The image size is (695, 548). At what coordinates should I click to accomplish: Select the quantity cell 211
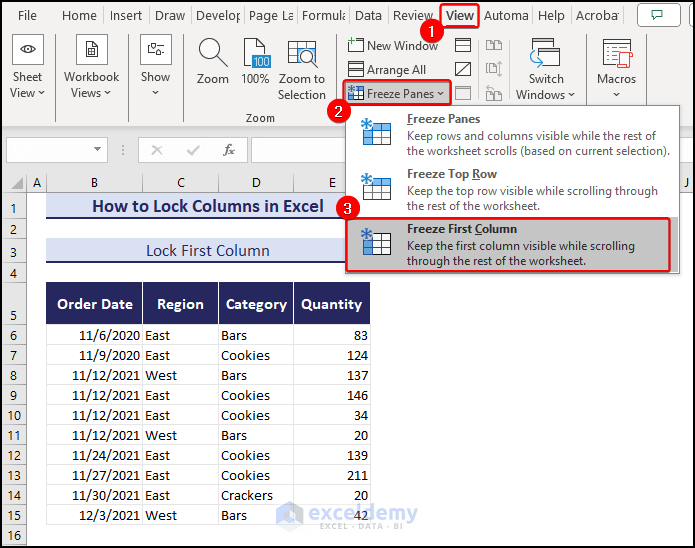(332, 475)
